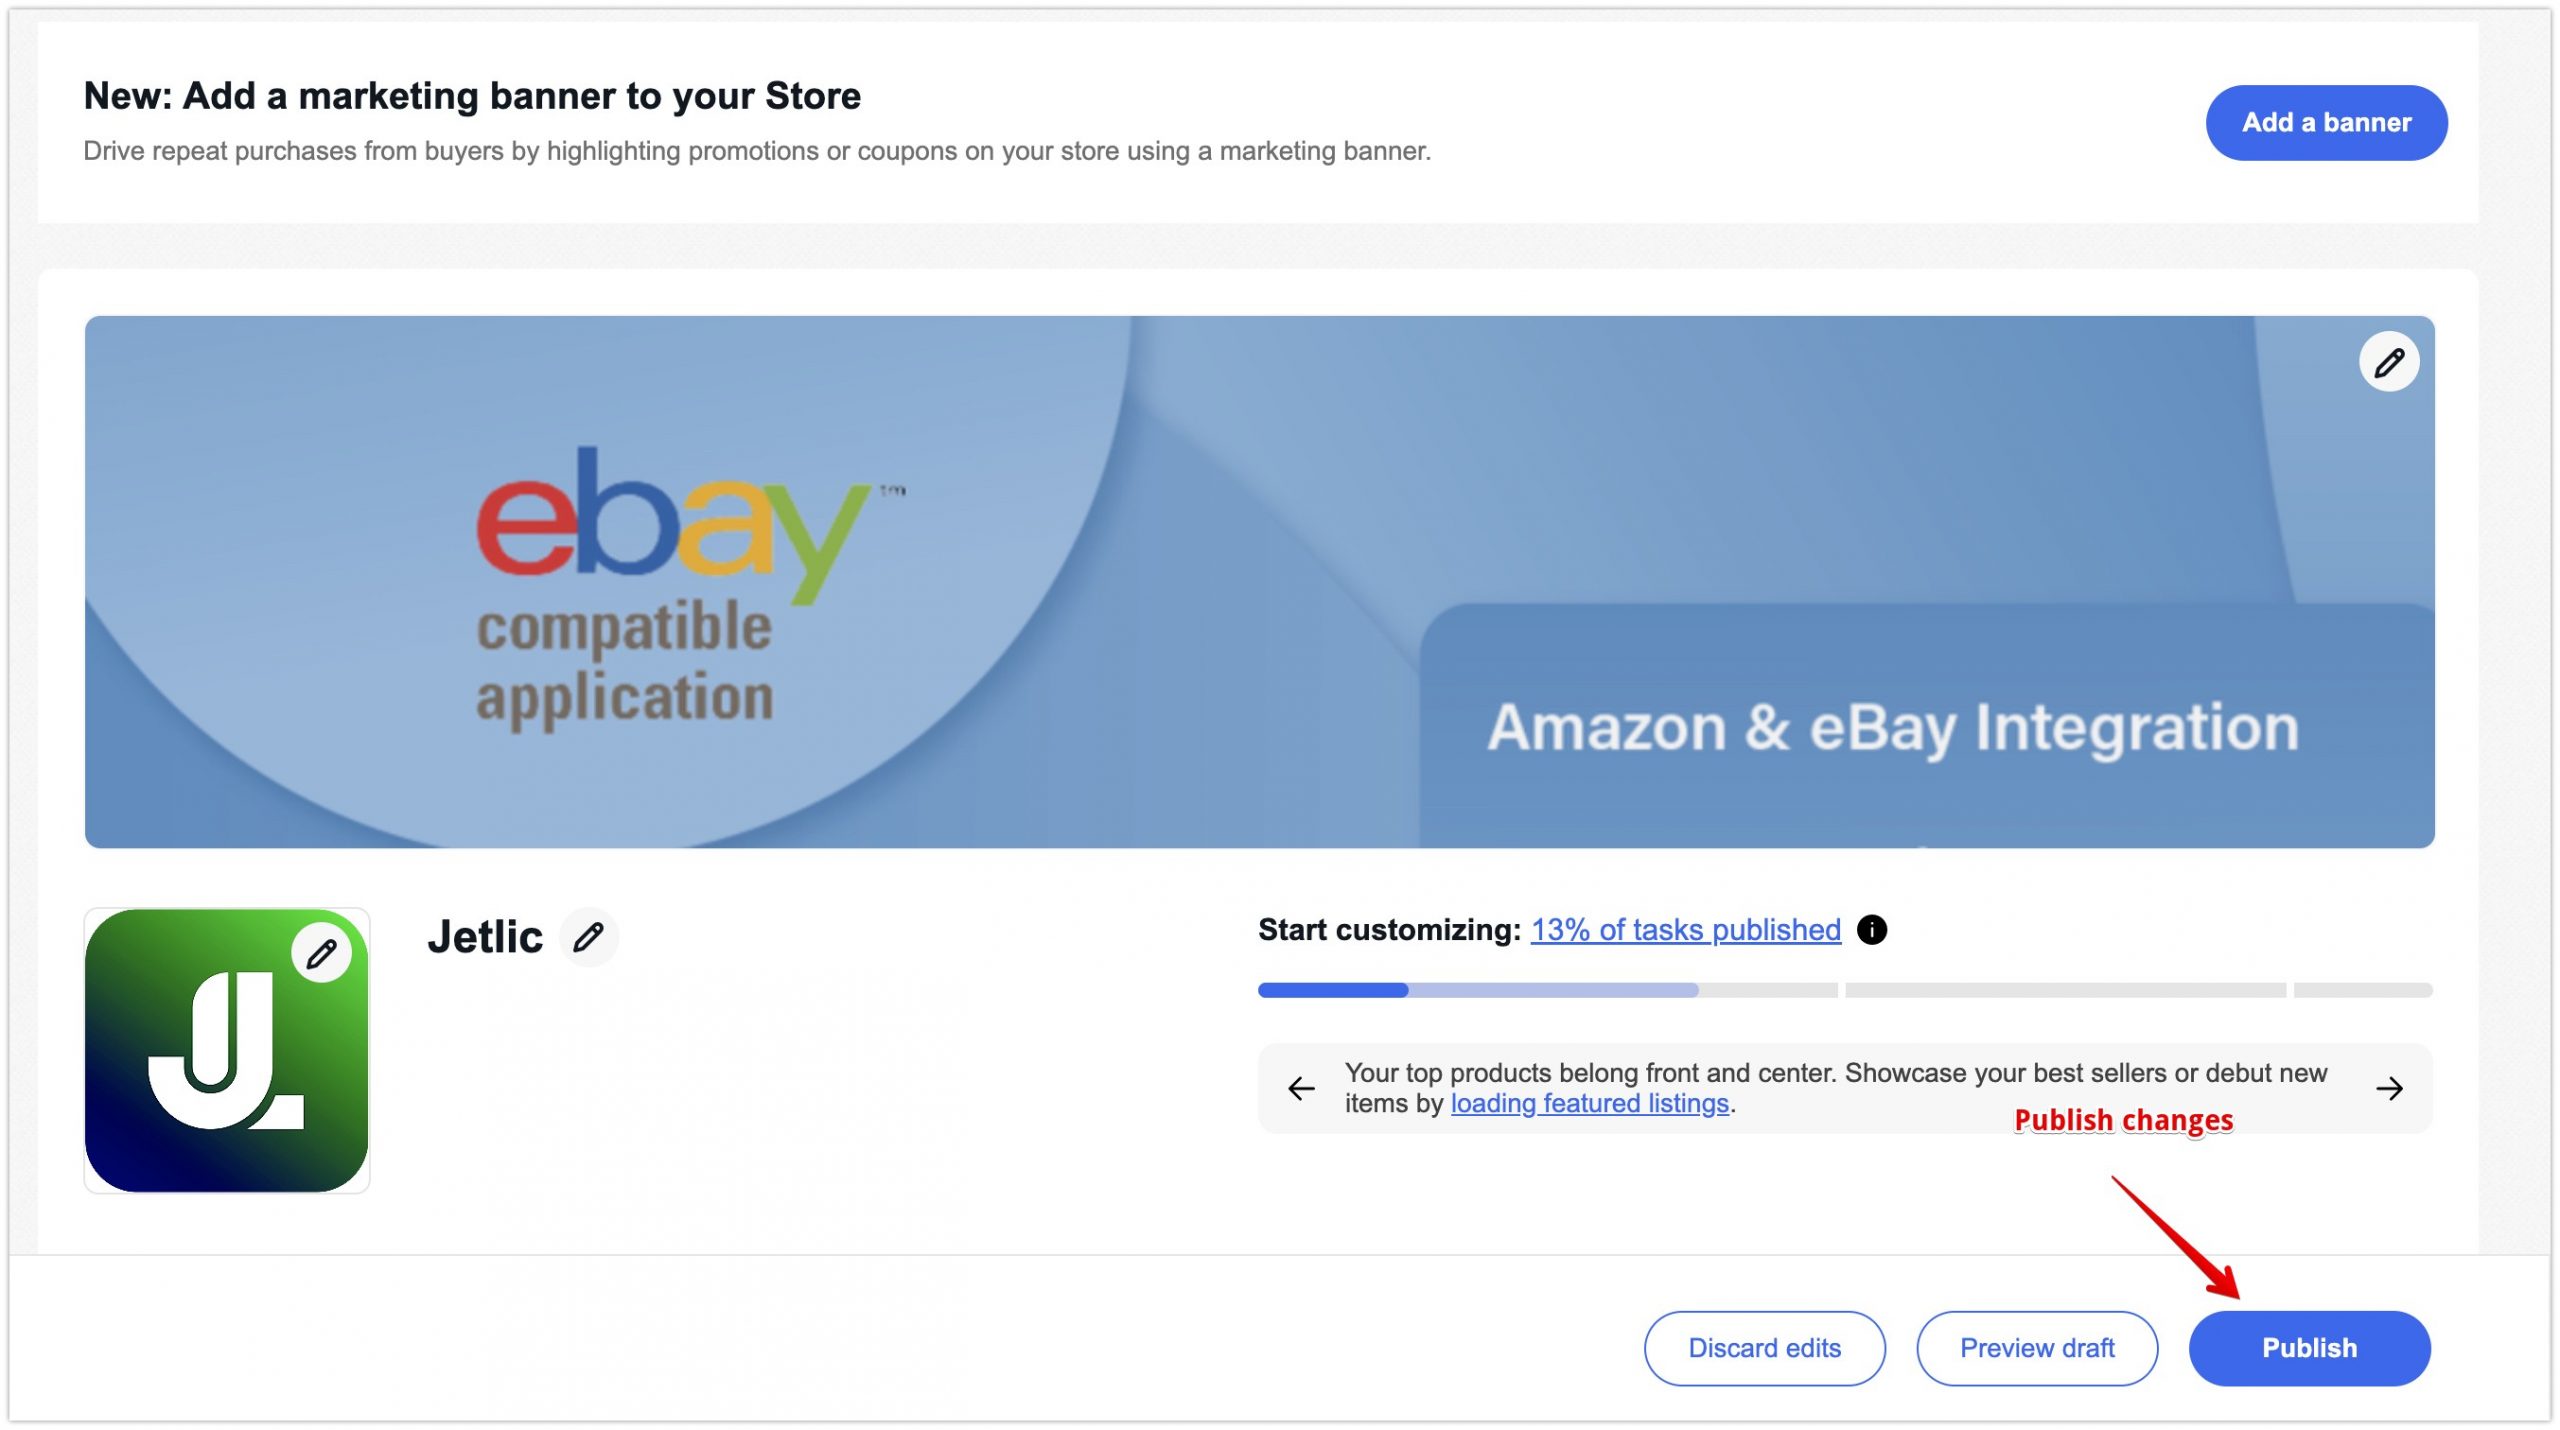The height and width of the screenshot is (1430, 2560).
Task: Preview the store draft
Action: (2037, 1347)
